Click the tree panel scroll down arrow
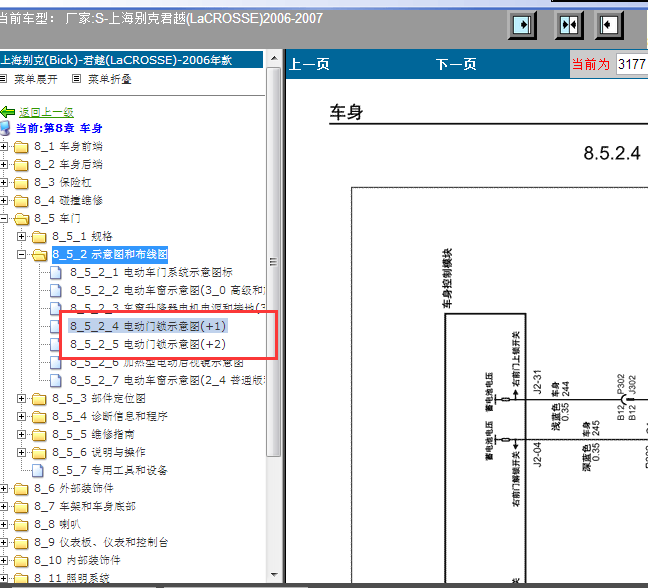 [x=274, y=574]
